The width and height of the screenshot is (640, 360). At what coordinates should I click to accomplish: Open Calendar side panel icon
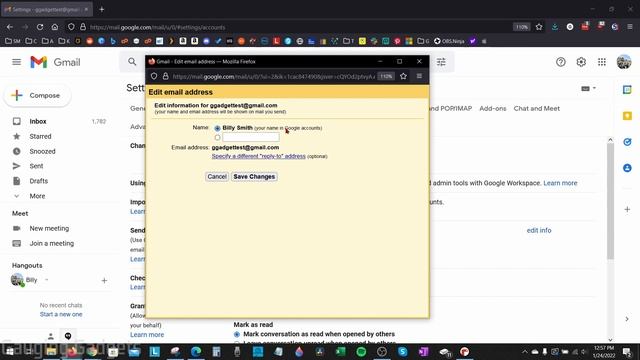[x=627, y=90]
